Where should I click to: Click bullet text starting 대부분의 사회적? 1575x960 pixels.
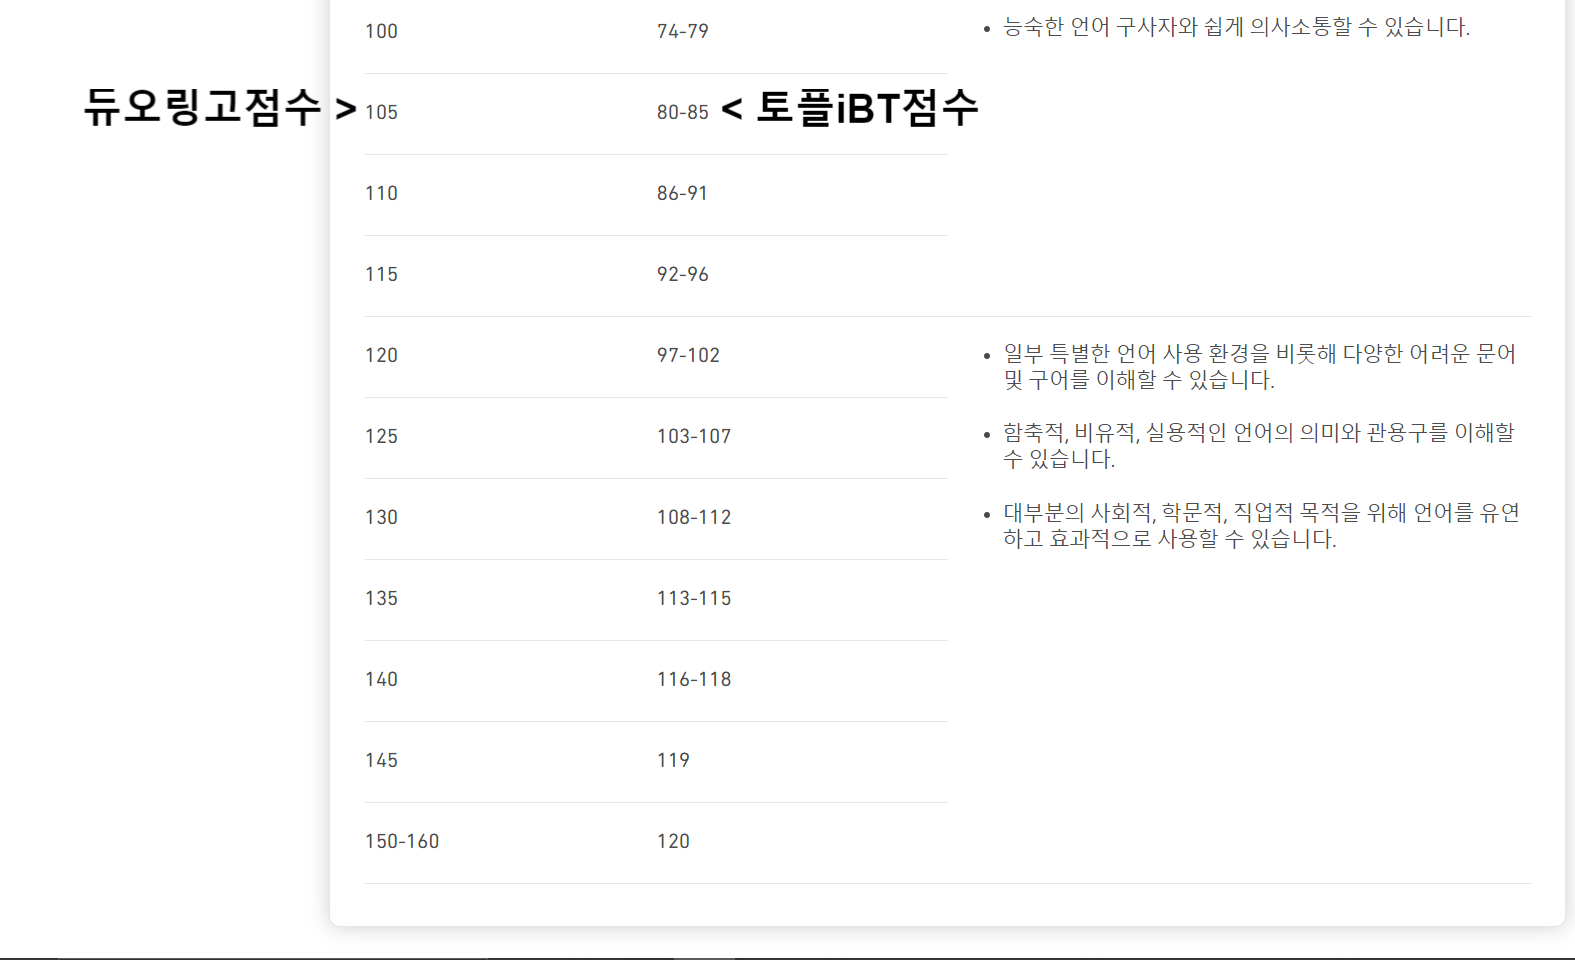pyautogui.click(x=1261, y=526)
